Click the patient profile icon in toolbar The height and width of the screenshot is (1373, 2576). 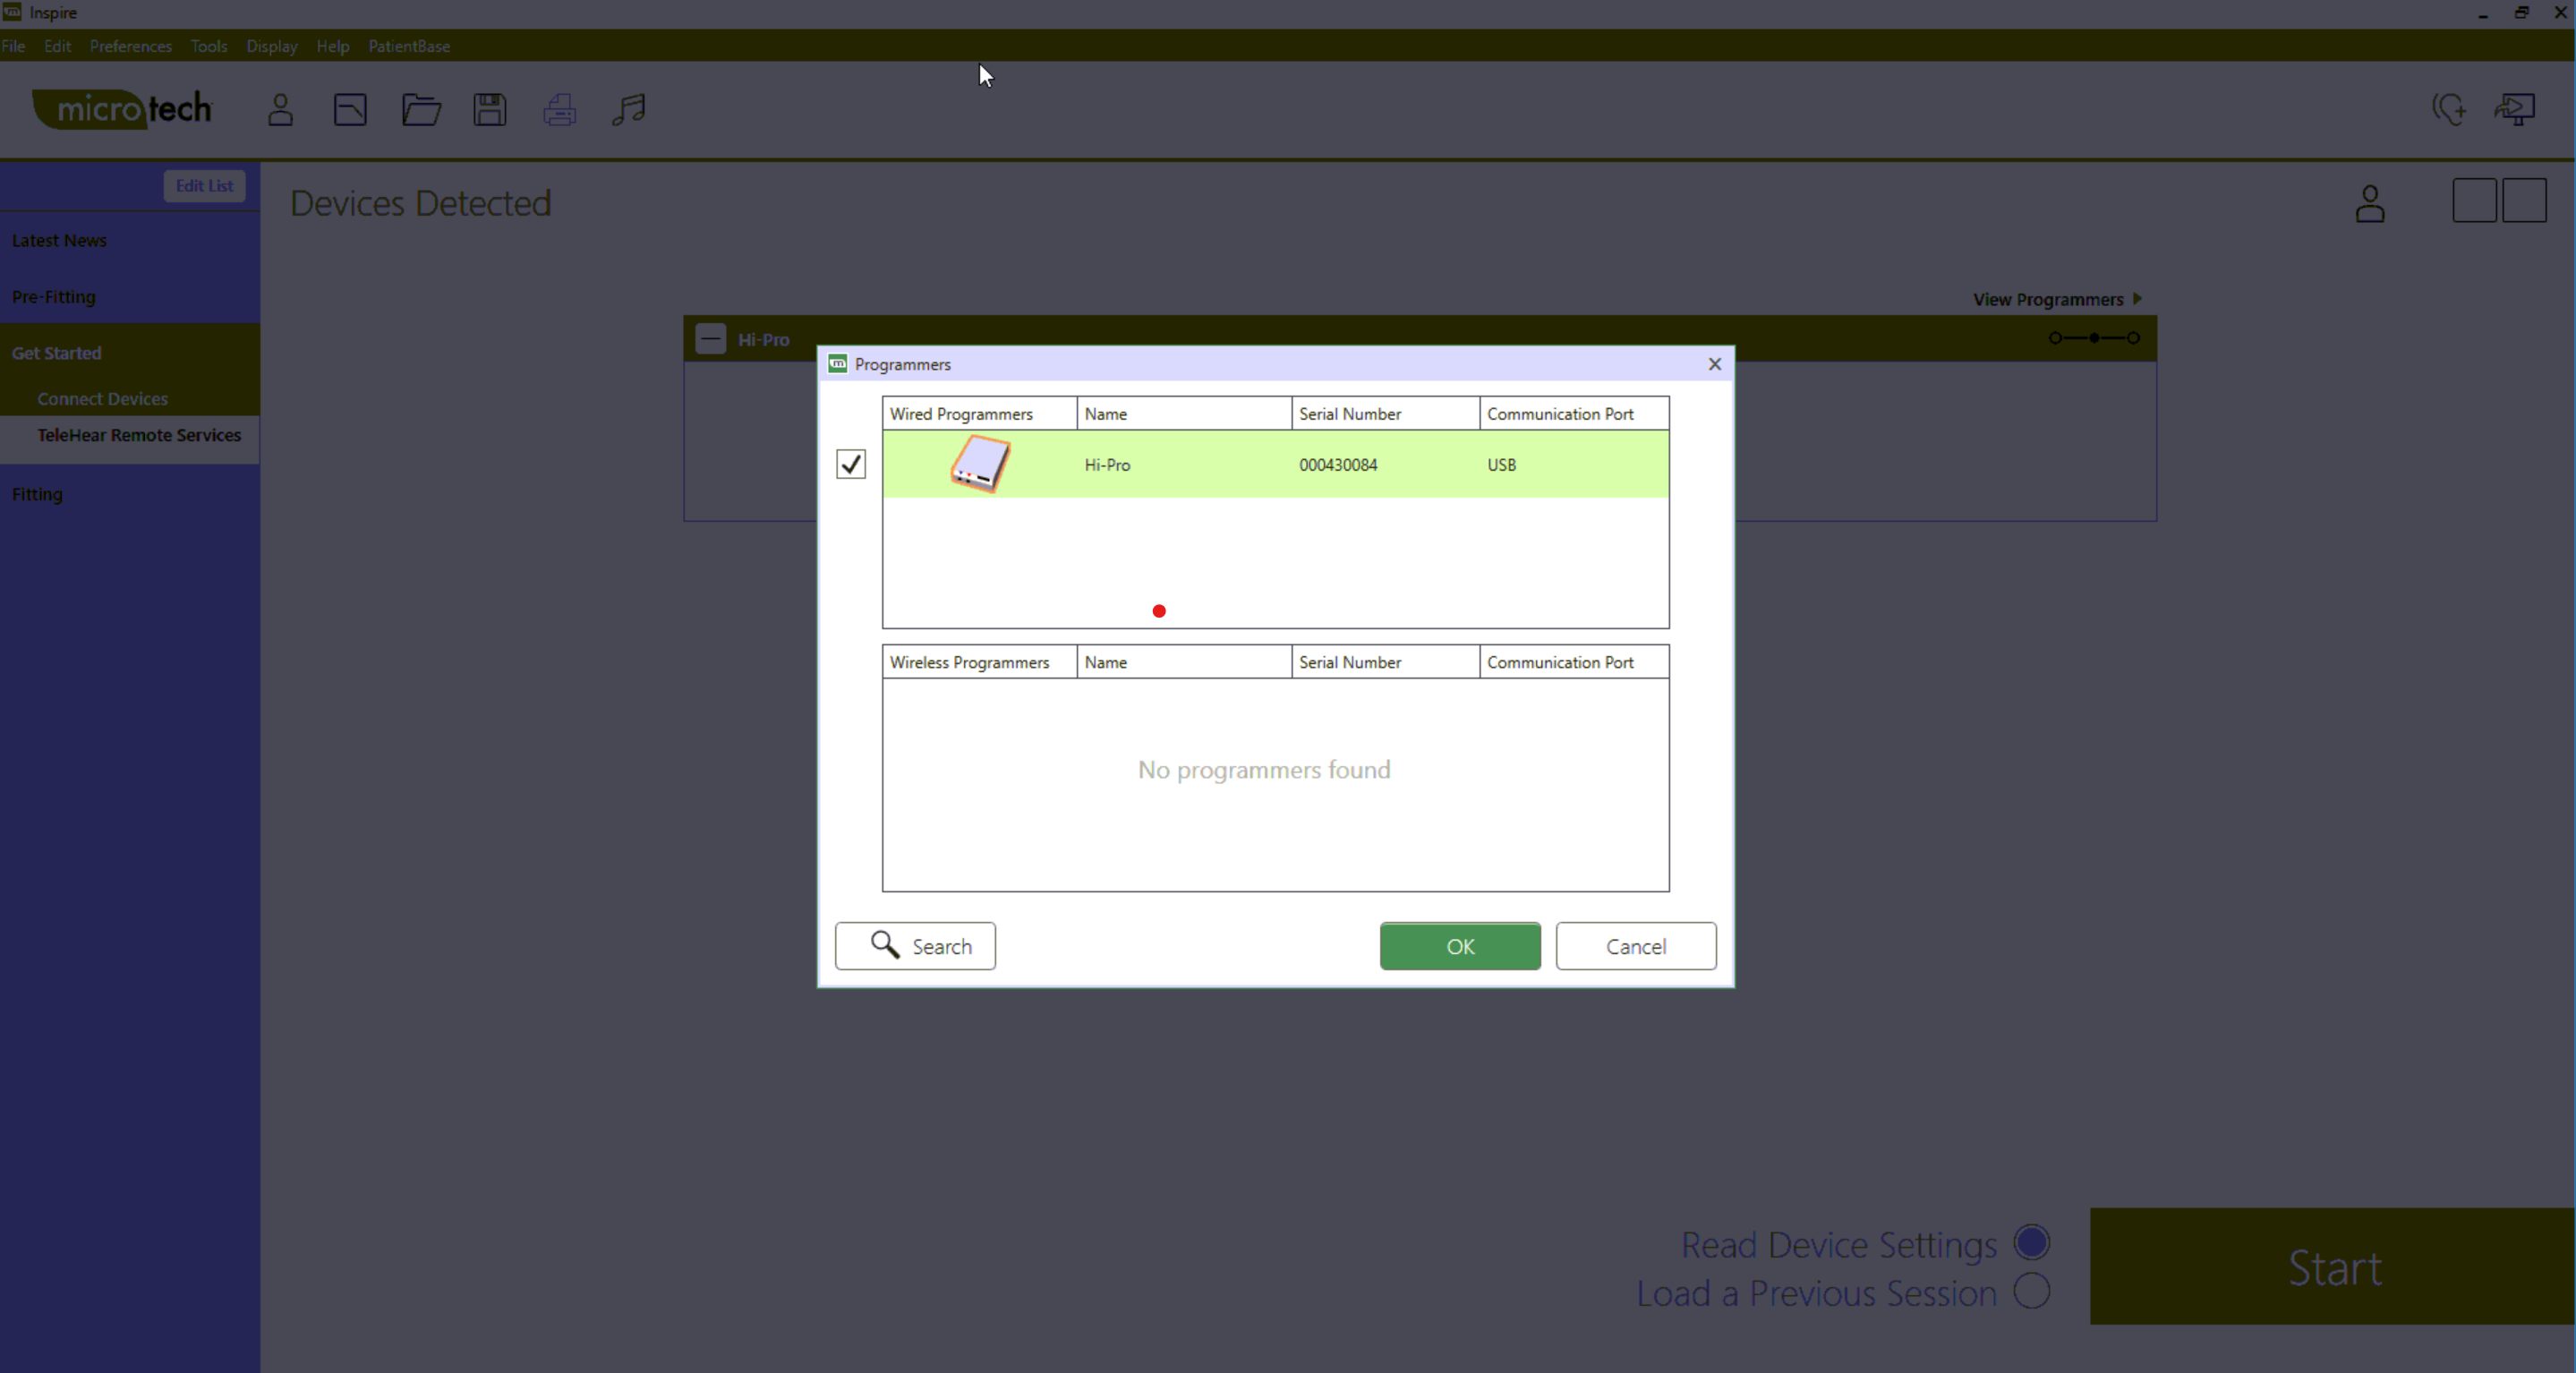280,109
